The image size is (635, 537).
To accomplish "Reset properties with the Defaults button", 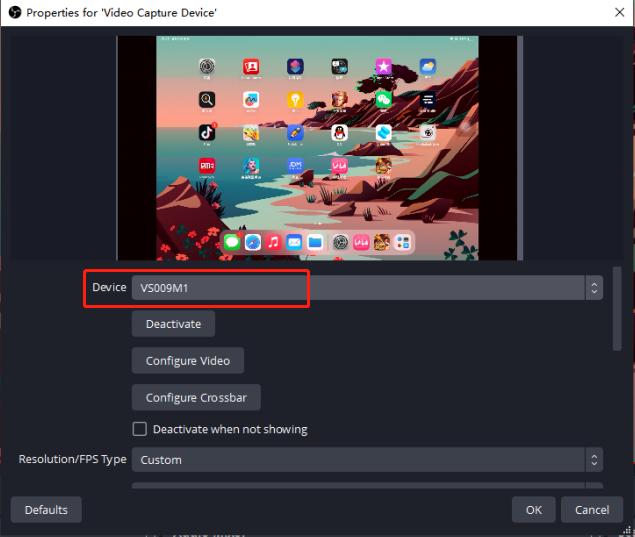I will click(46, 509).
